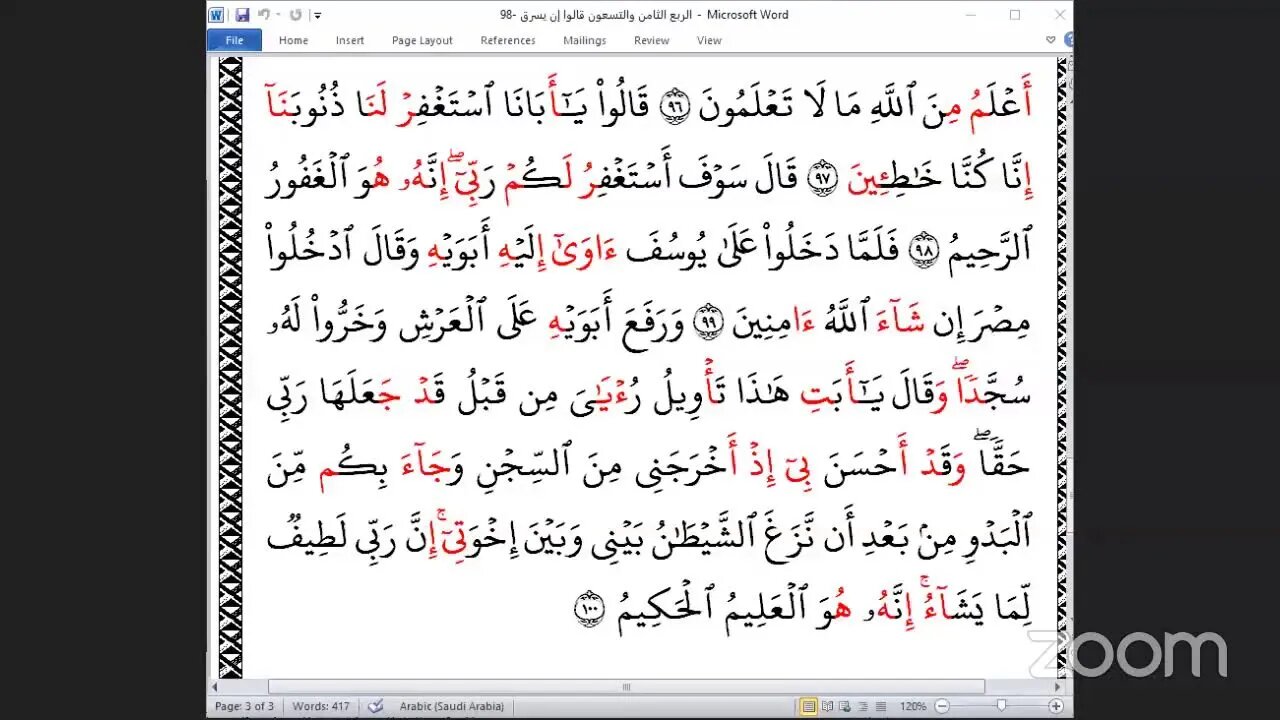Expand the ribbon using the chevron
The image size is (1280, 720).
[x=1050, y=40]
